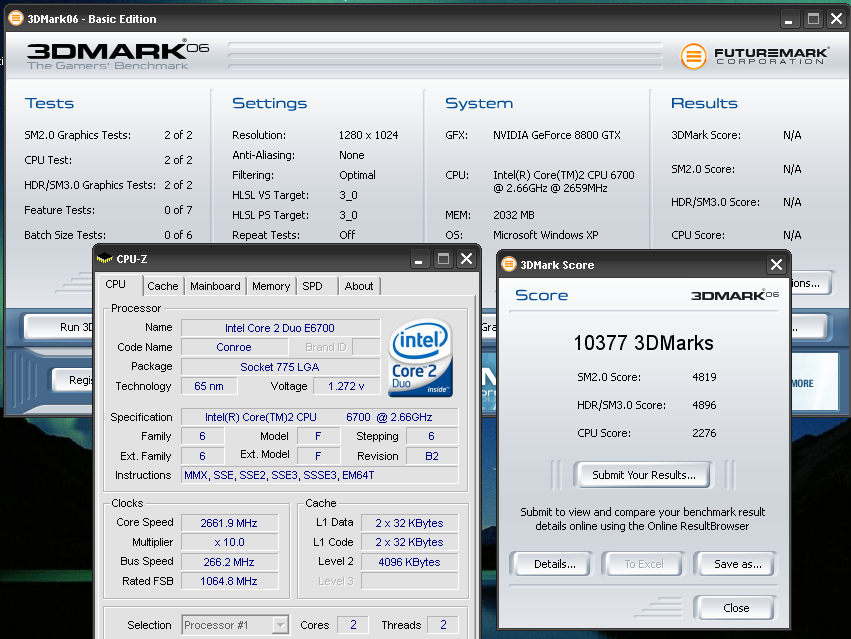Click the Technology value 65 nm

coord(209,386)
